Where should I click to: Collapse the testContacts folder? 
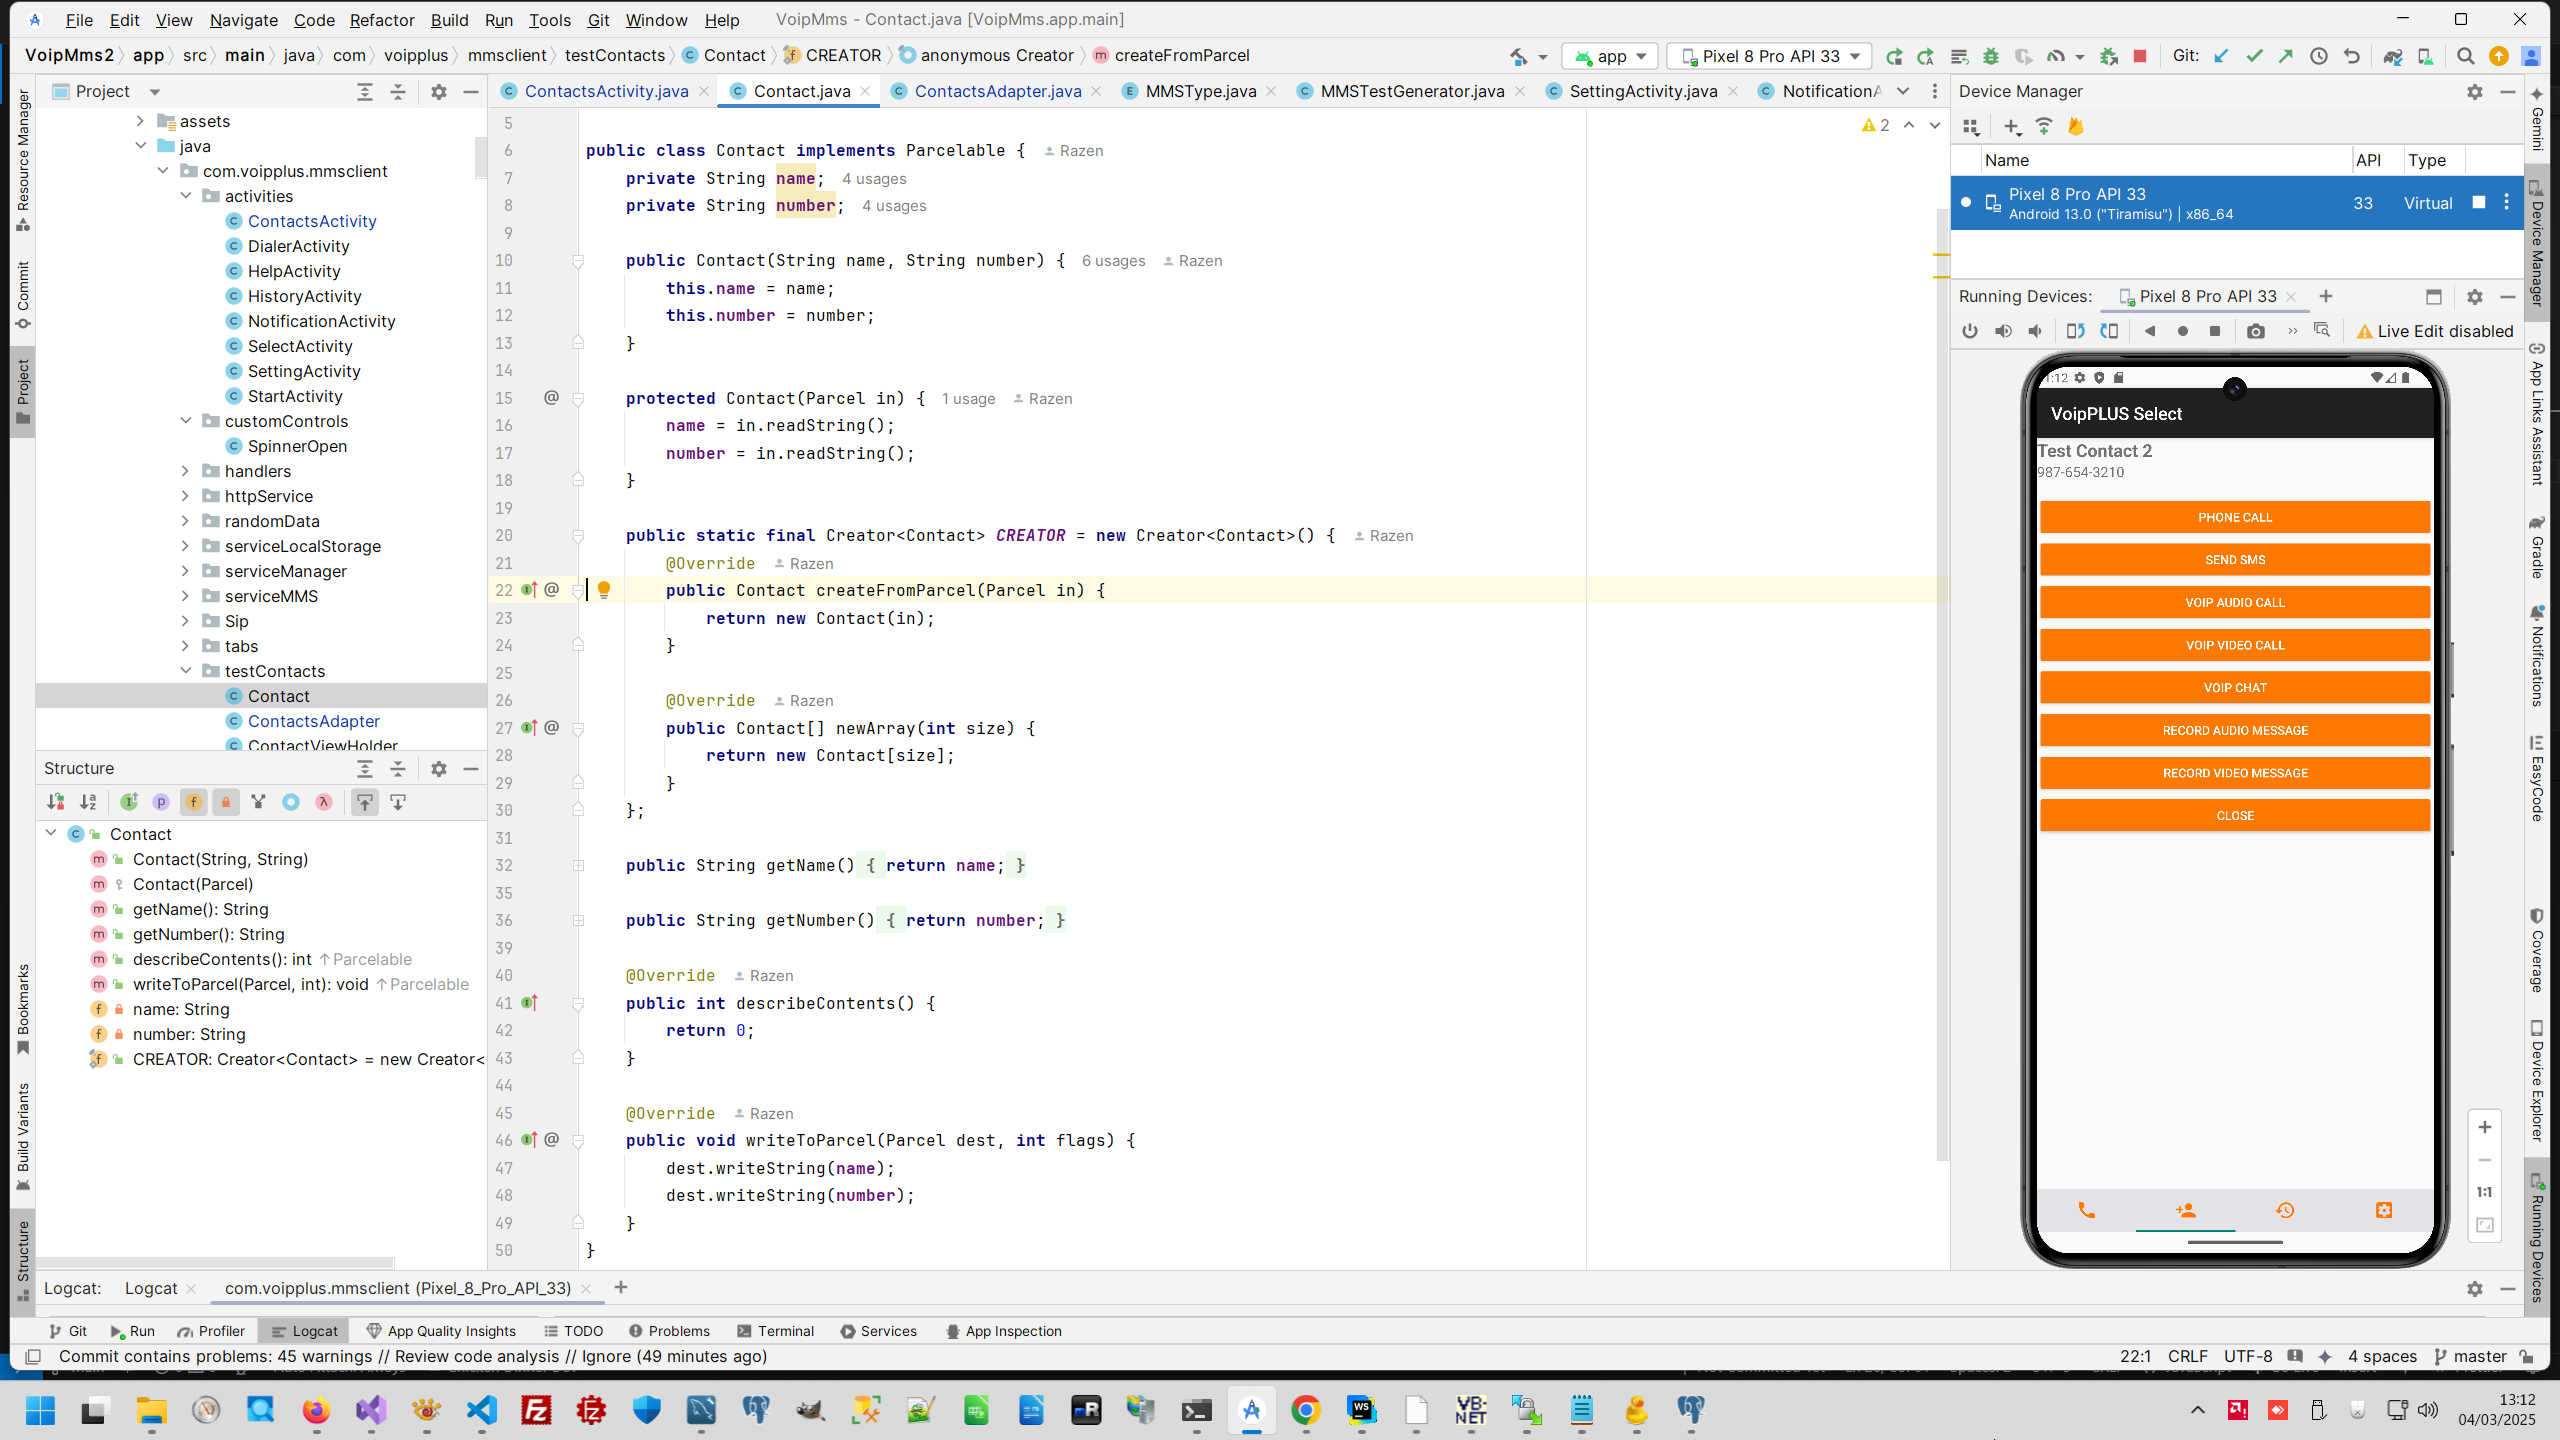click(x=185, y=671)
